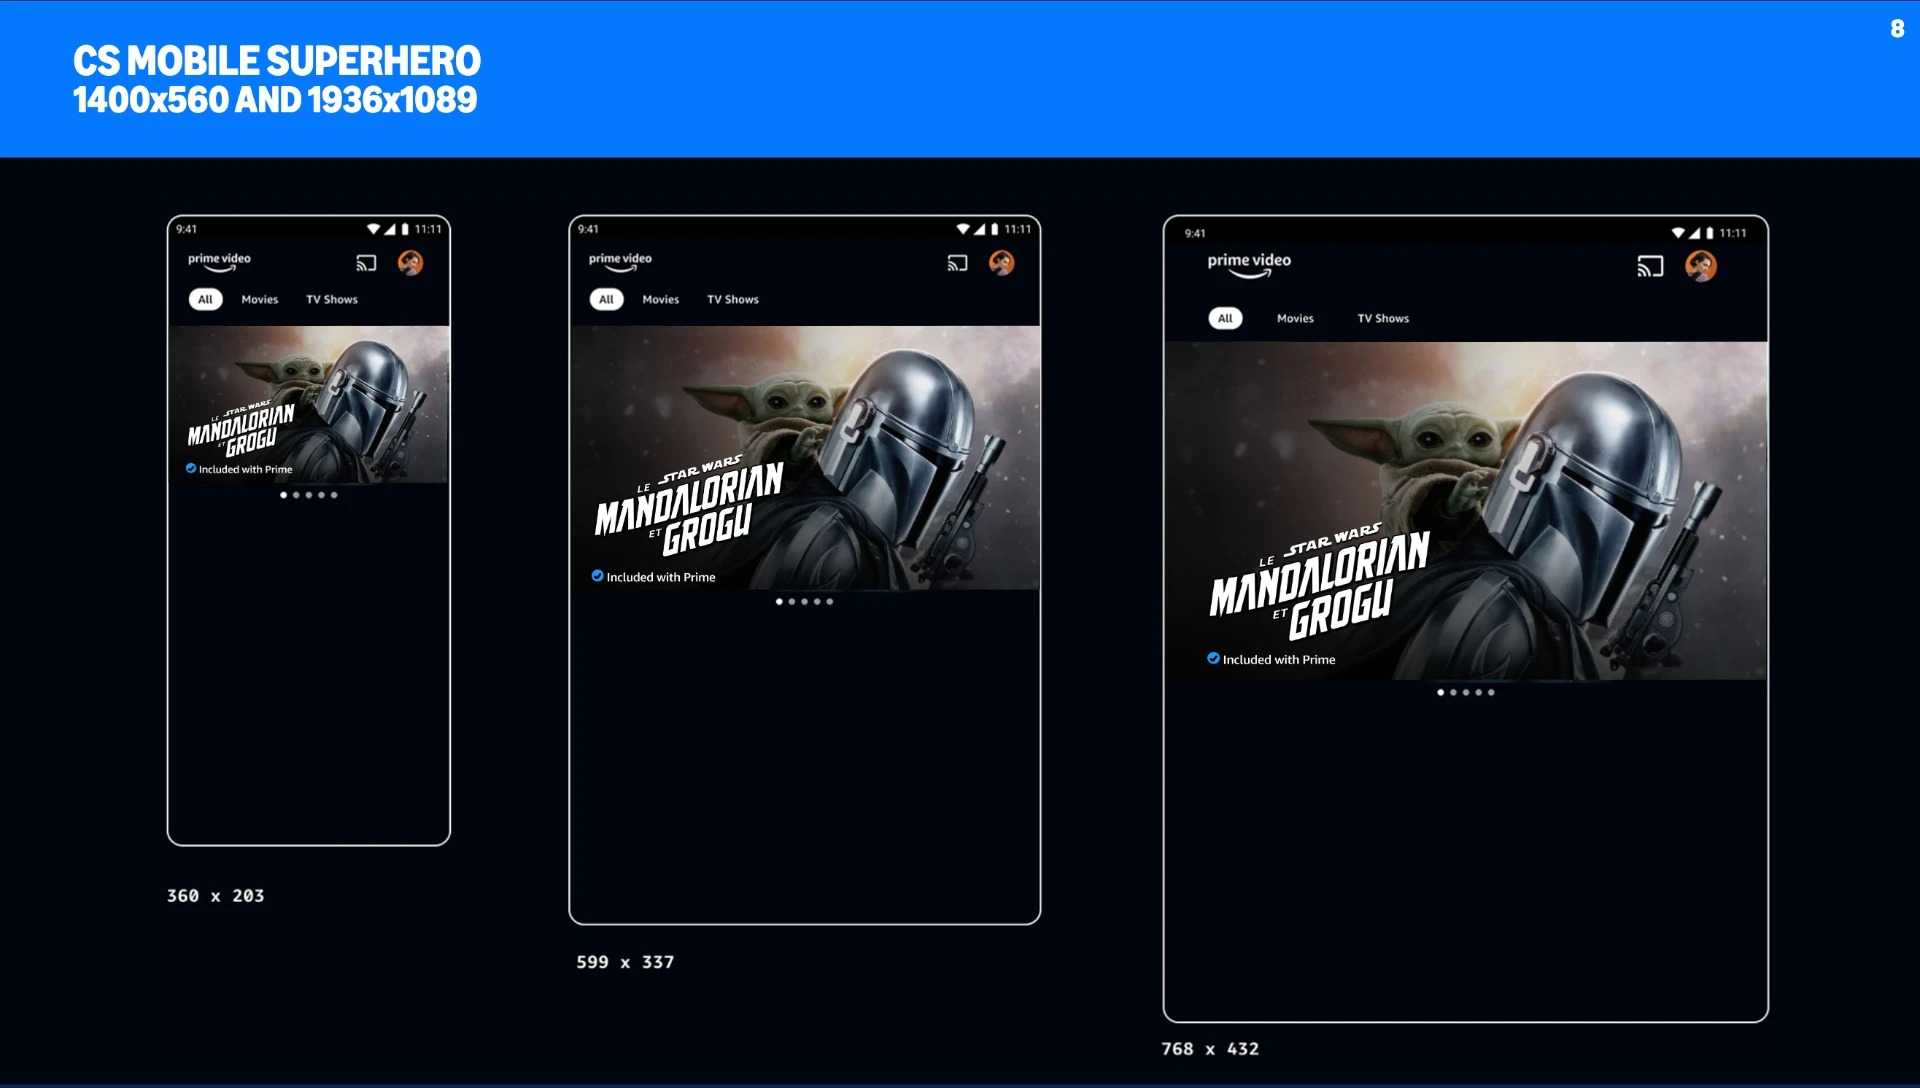Screen dimensions: 1920x1088
Task: Click the Wi-Fi status icon in 599 x 337 mockup
Action: point(963,229)
